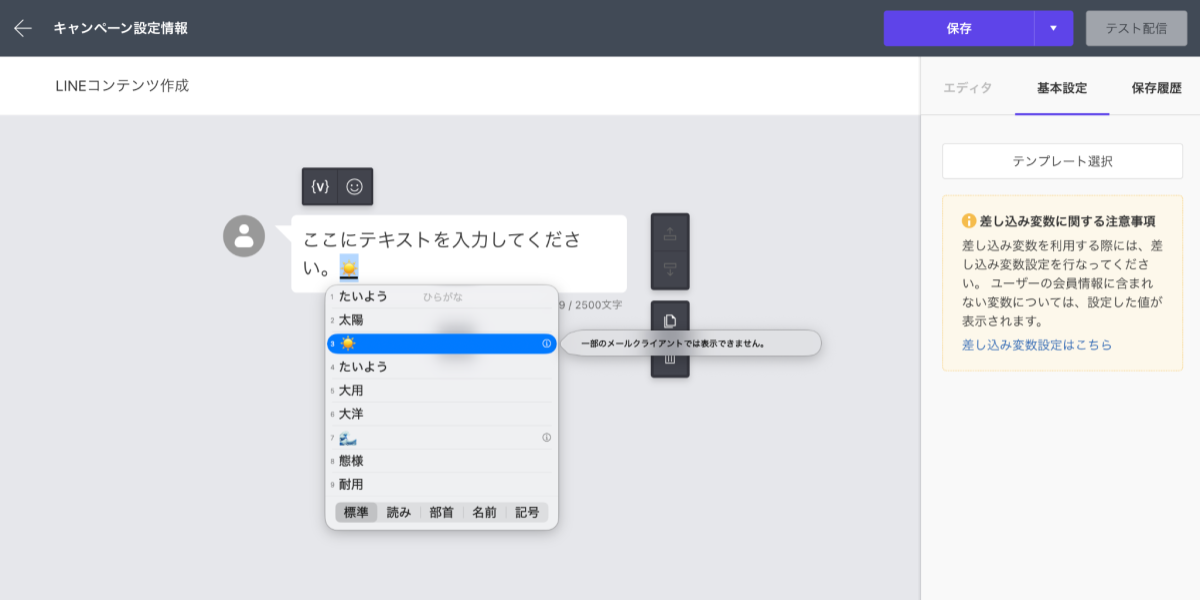Select the 読み candidate mode tab
Image resolution: width=1200 pixels, height=600 pixels.
(399, 512)
